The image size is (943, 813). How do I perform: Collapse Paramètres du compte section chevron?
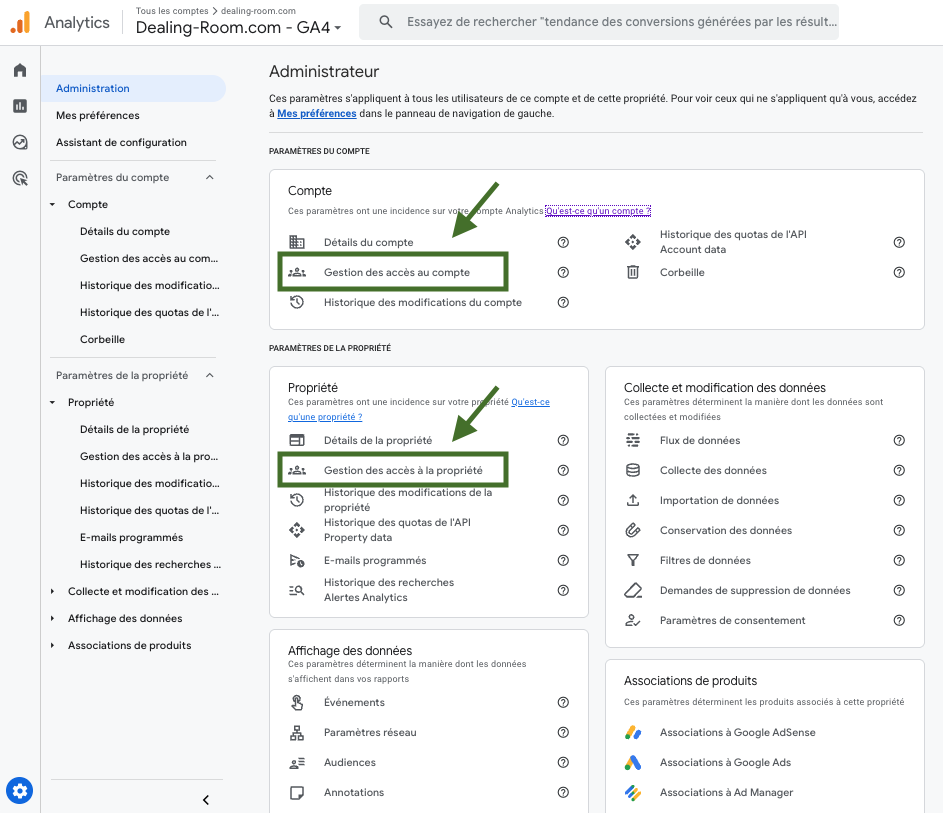pos(209,177)
